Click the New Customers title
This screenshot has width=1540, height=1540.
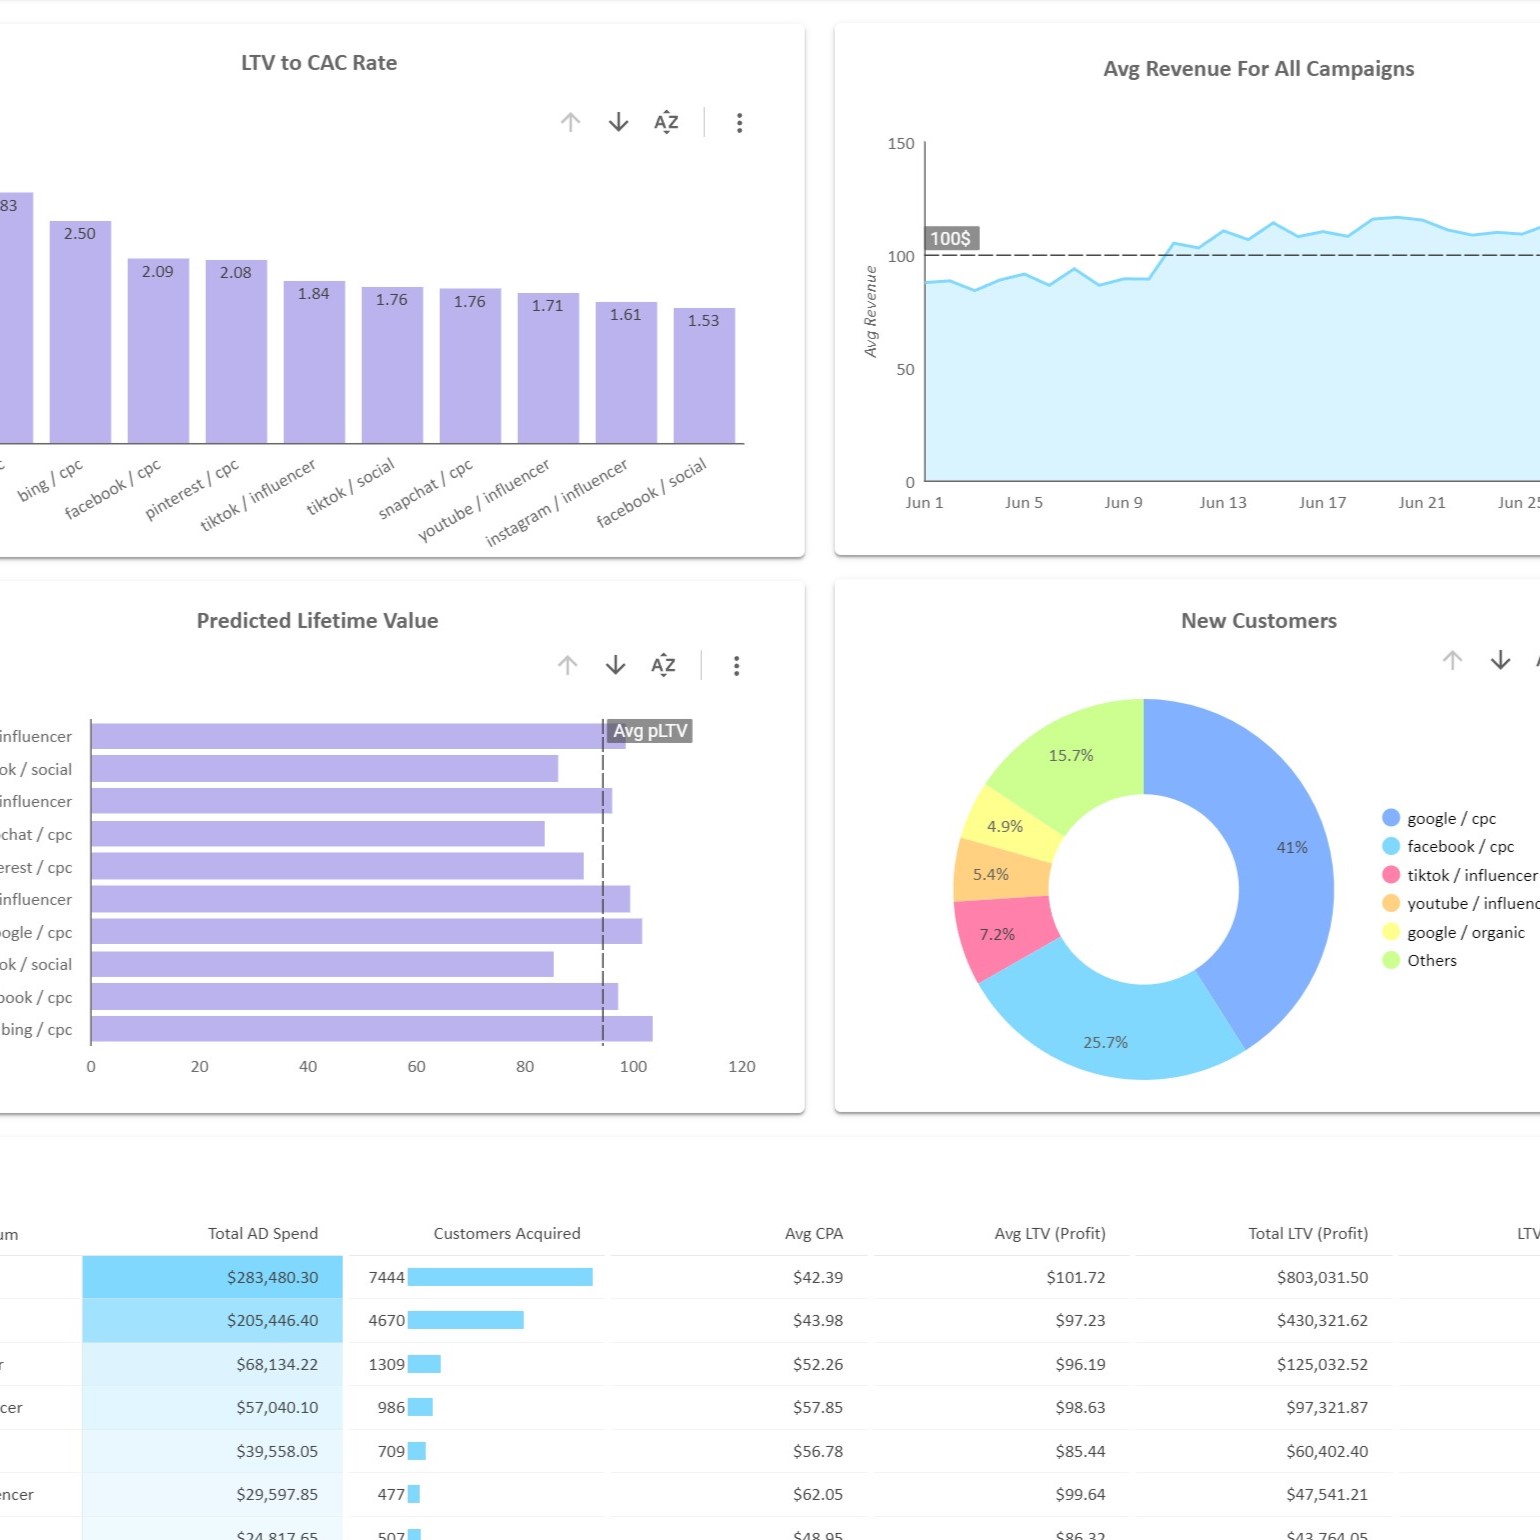pyautogui.click(x=1258, y=621)
